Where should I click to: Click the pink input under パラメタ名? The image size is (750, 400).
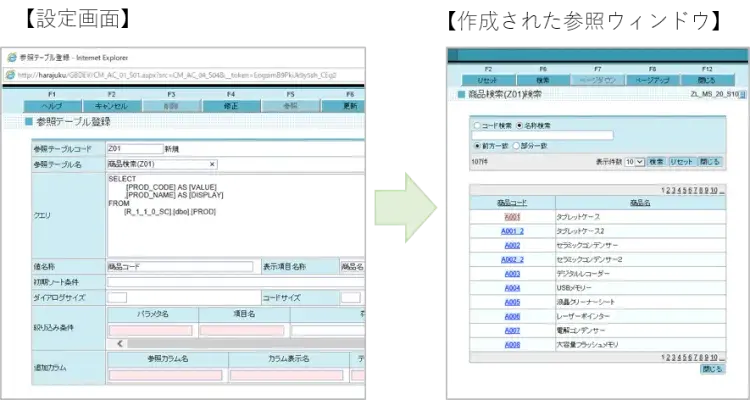(x=151, y=331)
